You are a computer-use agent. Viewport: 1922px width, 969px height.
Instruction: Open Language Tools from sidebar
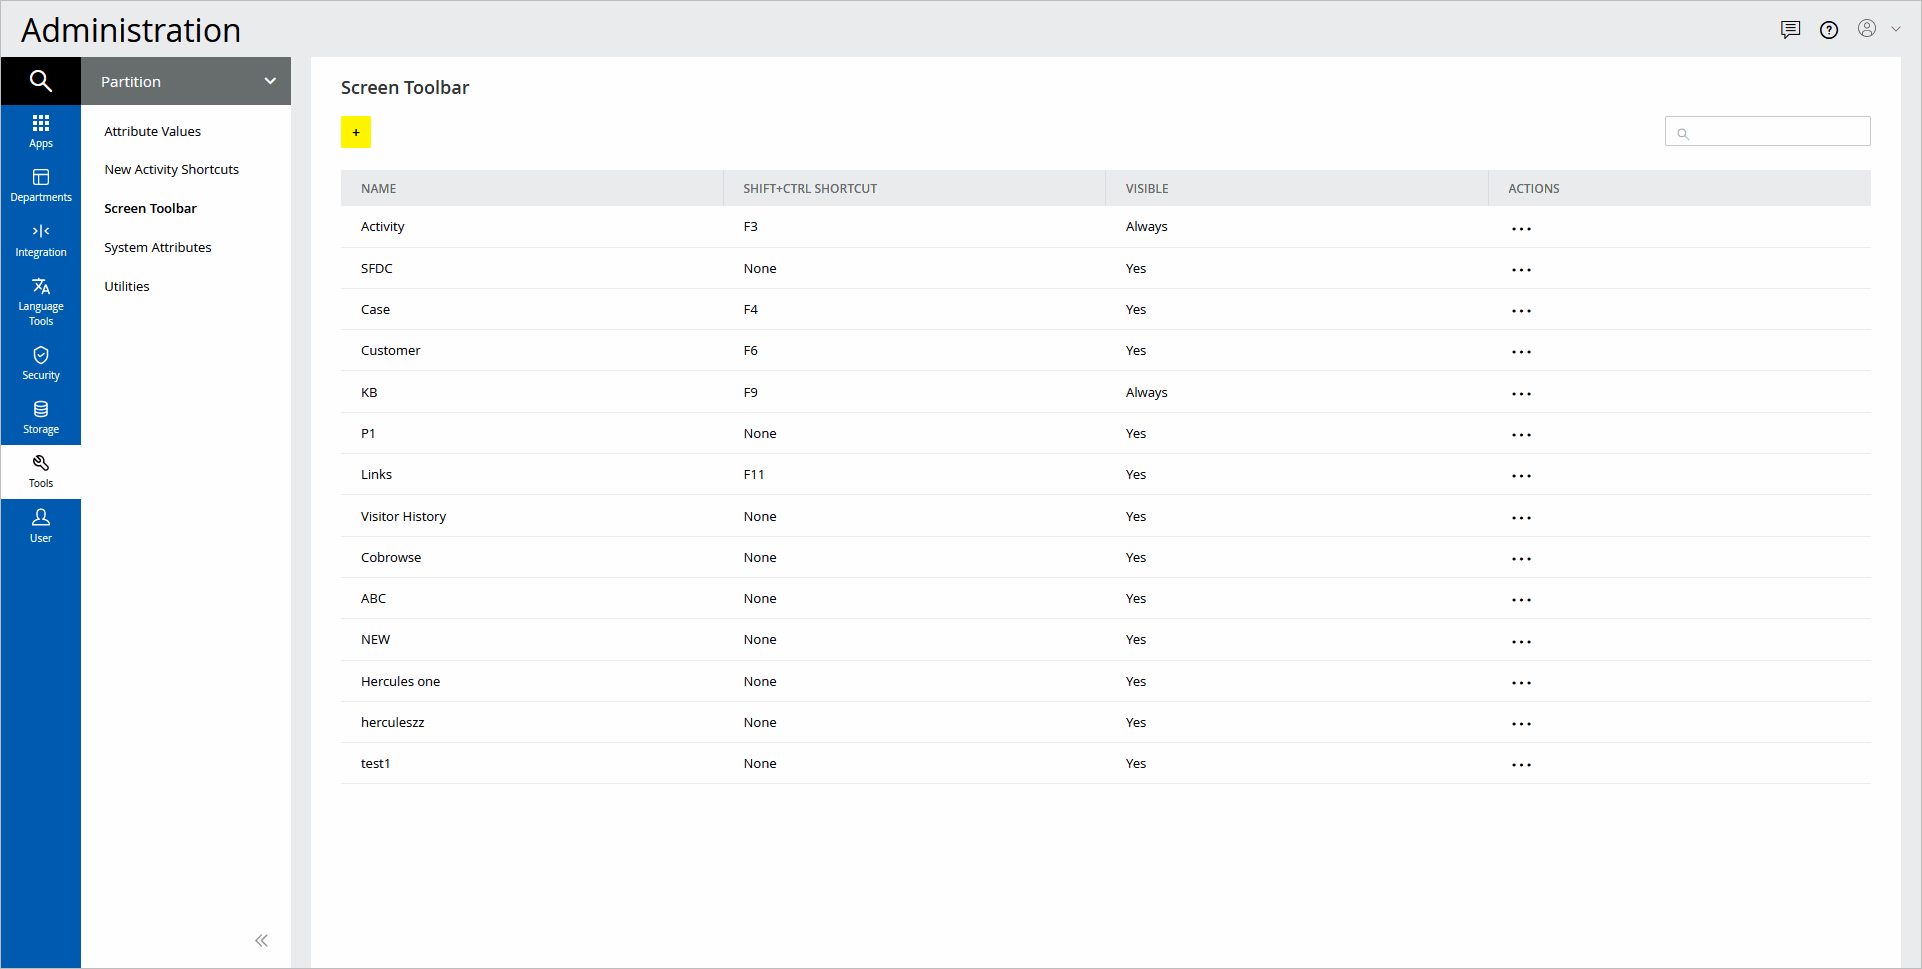click(40, 301)
